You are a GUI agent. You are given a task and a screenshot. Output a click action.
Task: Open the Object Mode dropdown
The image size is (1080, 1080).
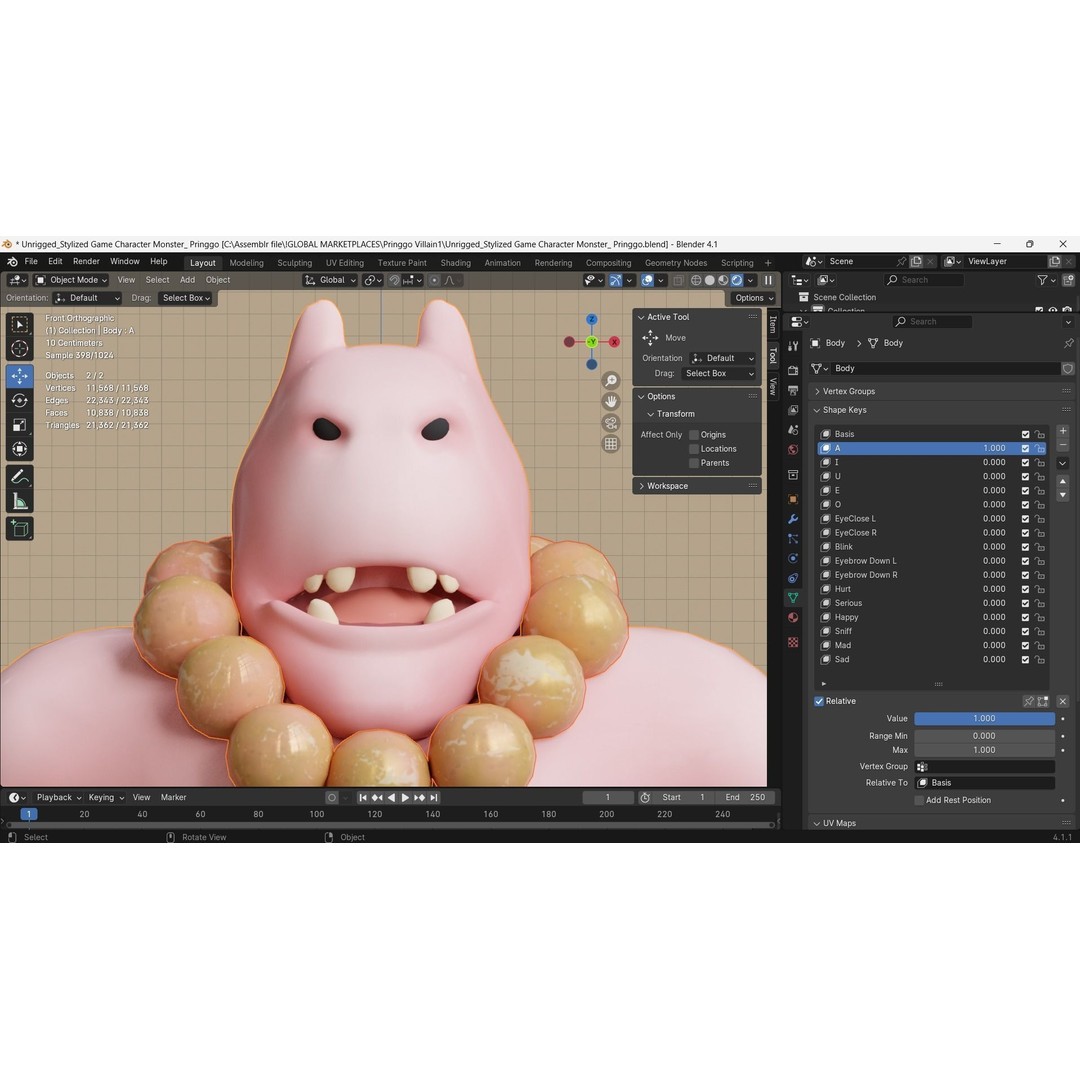[x=72, y=280]
